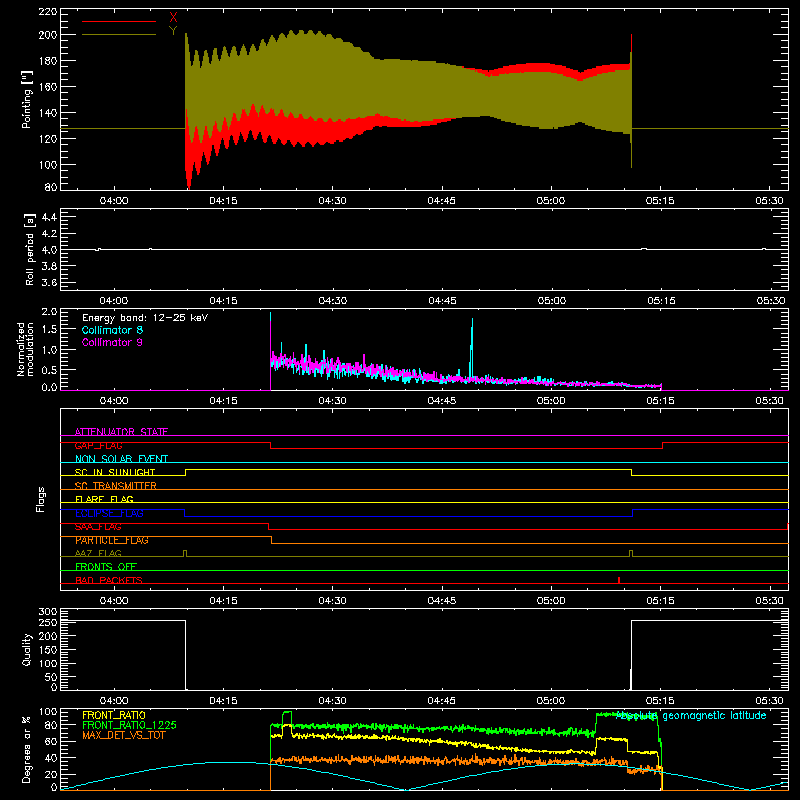
Task: Click the PARTICLE_FLAG label
Action: point(112,540)
